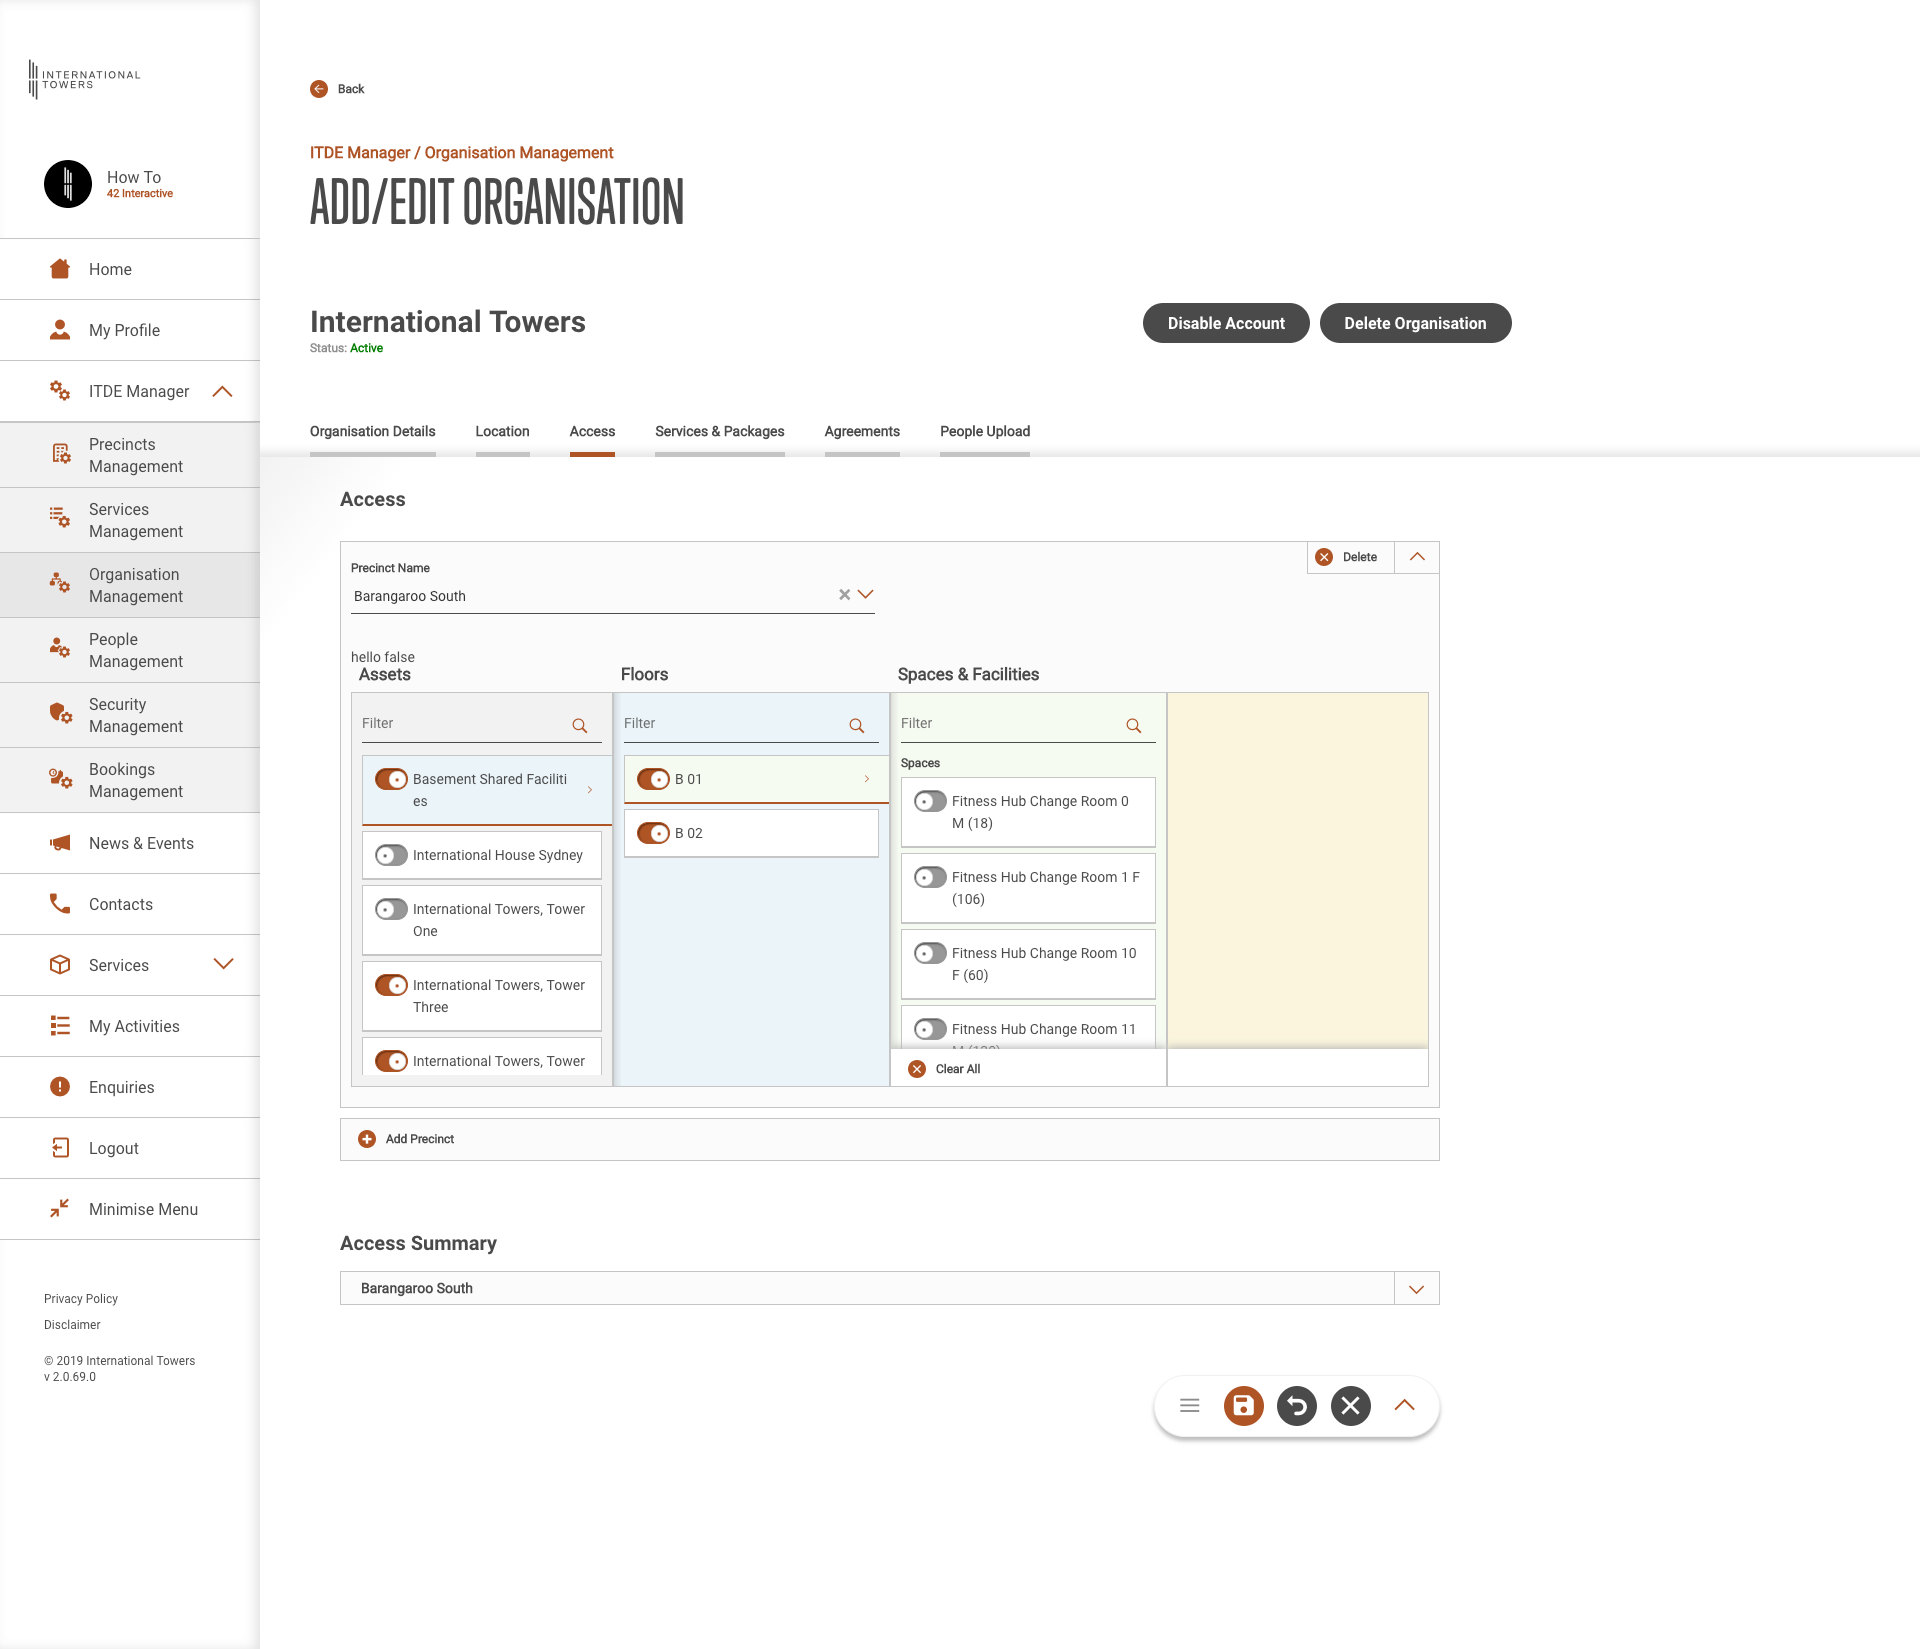This screenshot has height=1649, width=1920.
Task: Click the plus icon for Add Precinct
Action: click(x=367, y=1139)
